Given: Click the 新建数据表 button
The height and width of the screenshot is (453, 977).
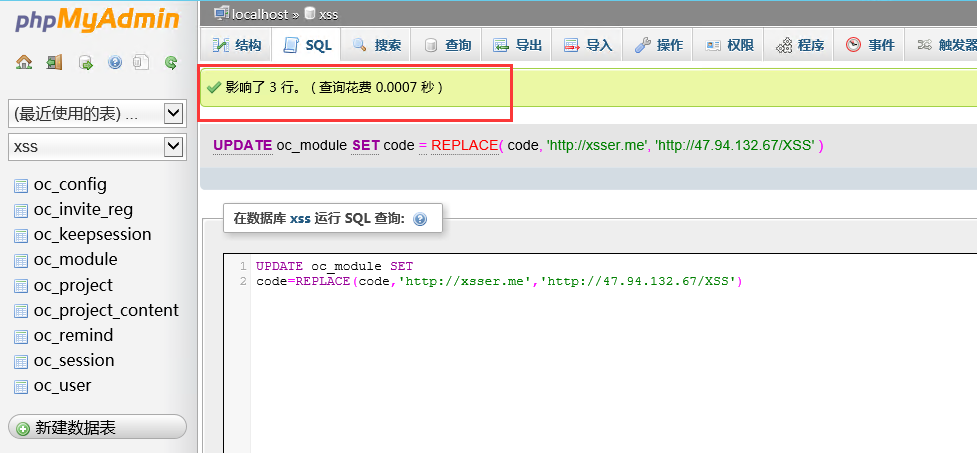Looking at the screenshot, I should point(97,427).
